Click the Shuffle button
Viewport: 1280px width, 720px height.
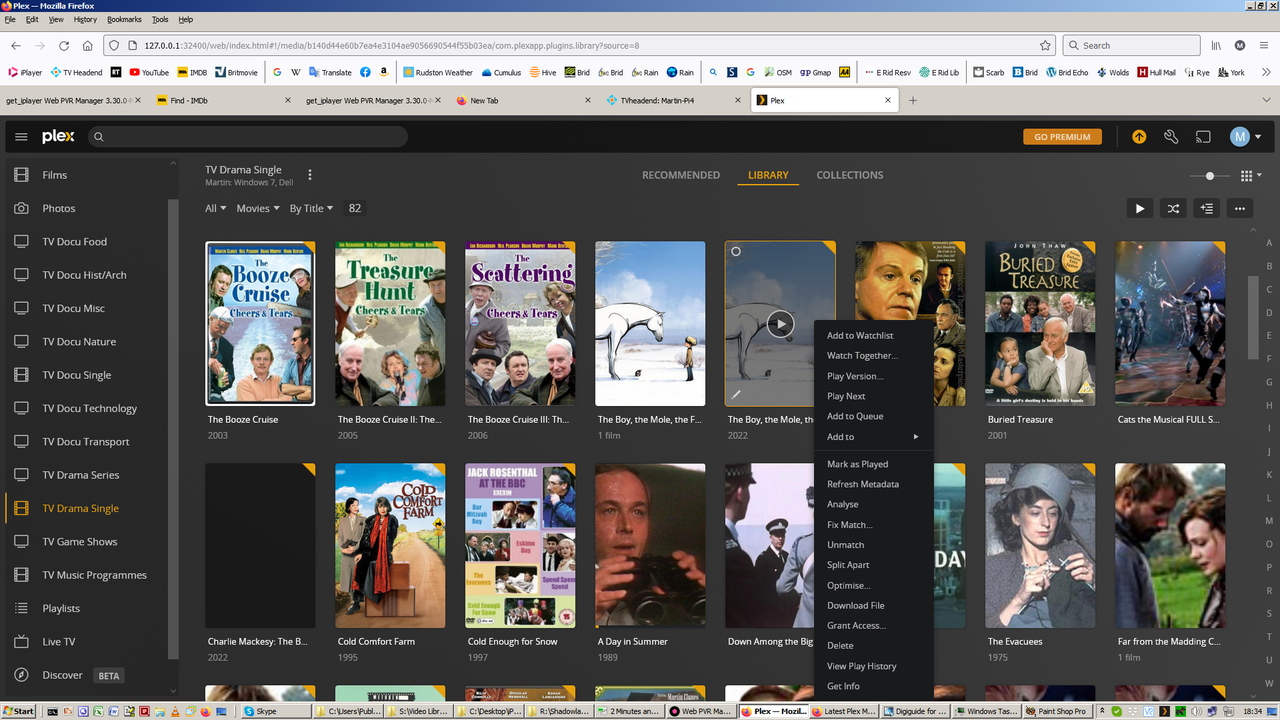coord(1173,208)
